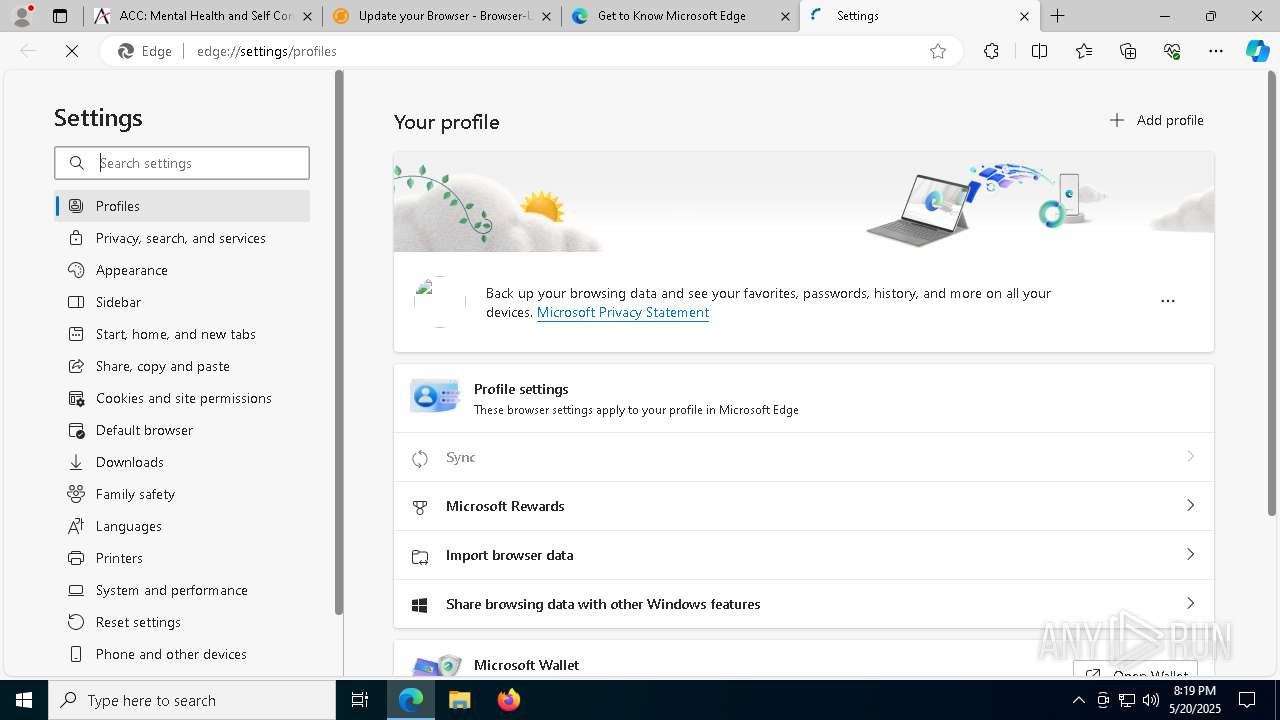Open profile card more options ellipsis

click(1167, 301)
